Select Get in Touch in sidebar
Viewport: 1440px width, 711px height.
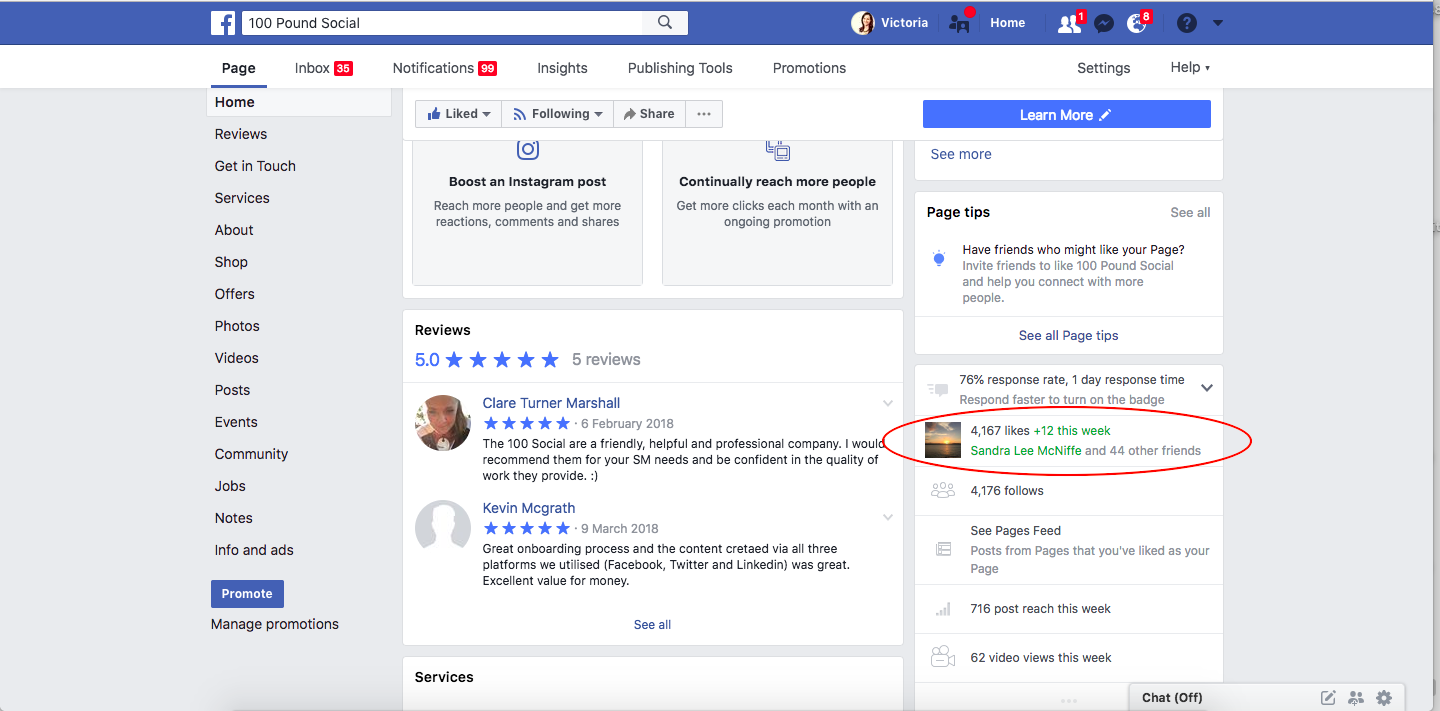pyautogui.click(x=255, y=166)
